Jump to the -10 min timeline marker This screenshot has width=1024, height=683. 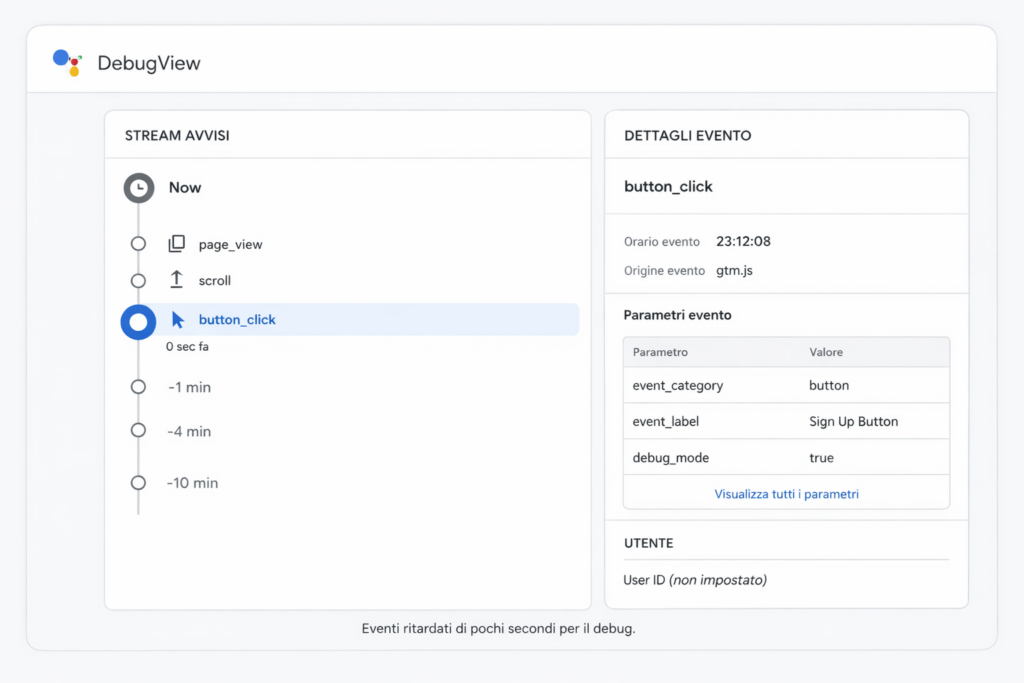tap(138, 483)
